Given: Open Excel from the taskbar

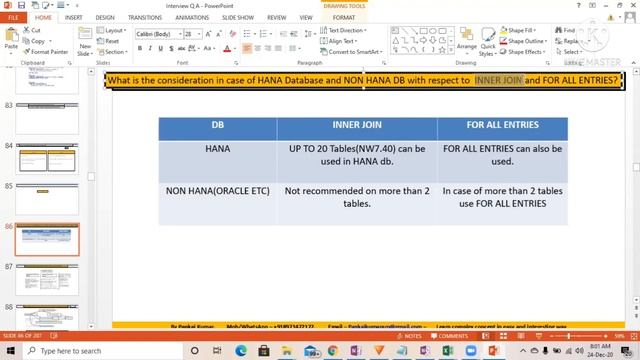Looking at the screenshot, I should [x=447, y=351].
